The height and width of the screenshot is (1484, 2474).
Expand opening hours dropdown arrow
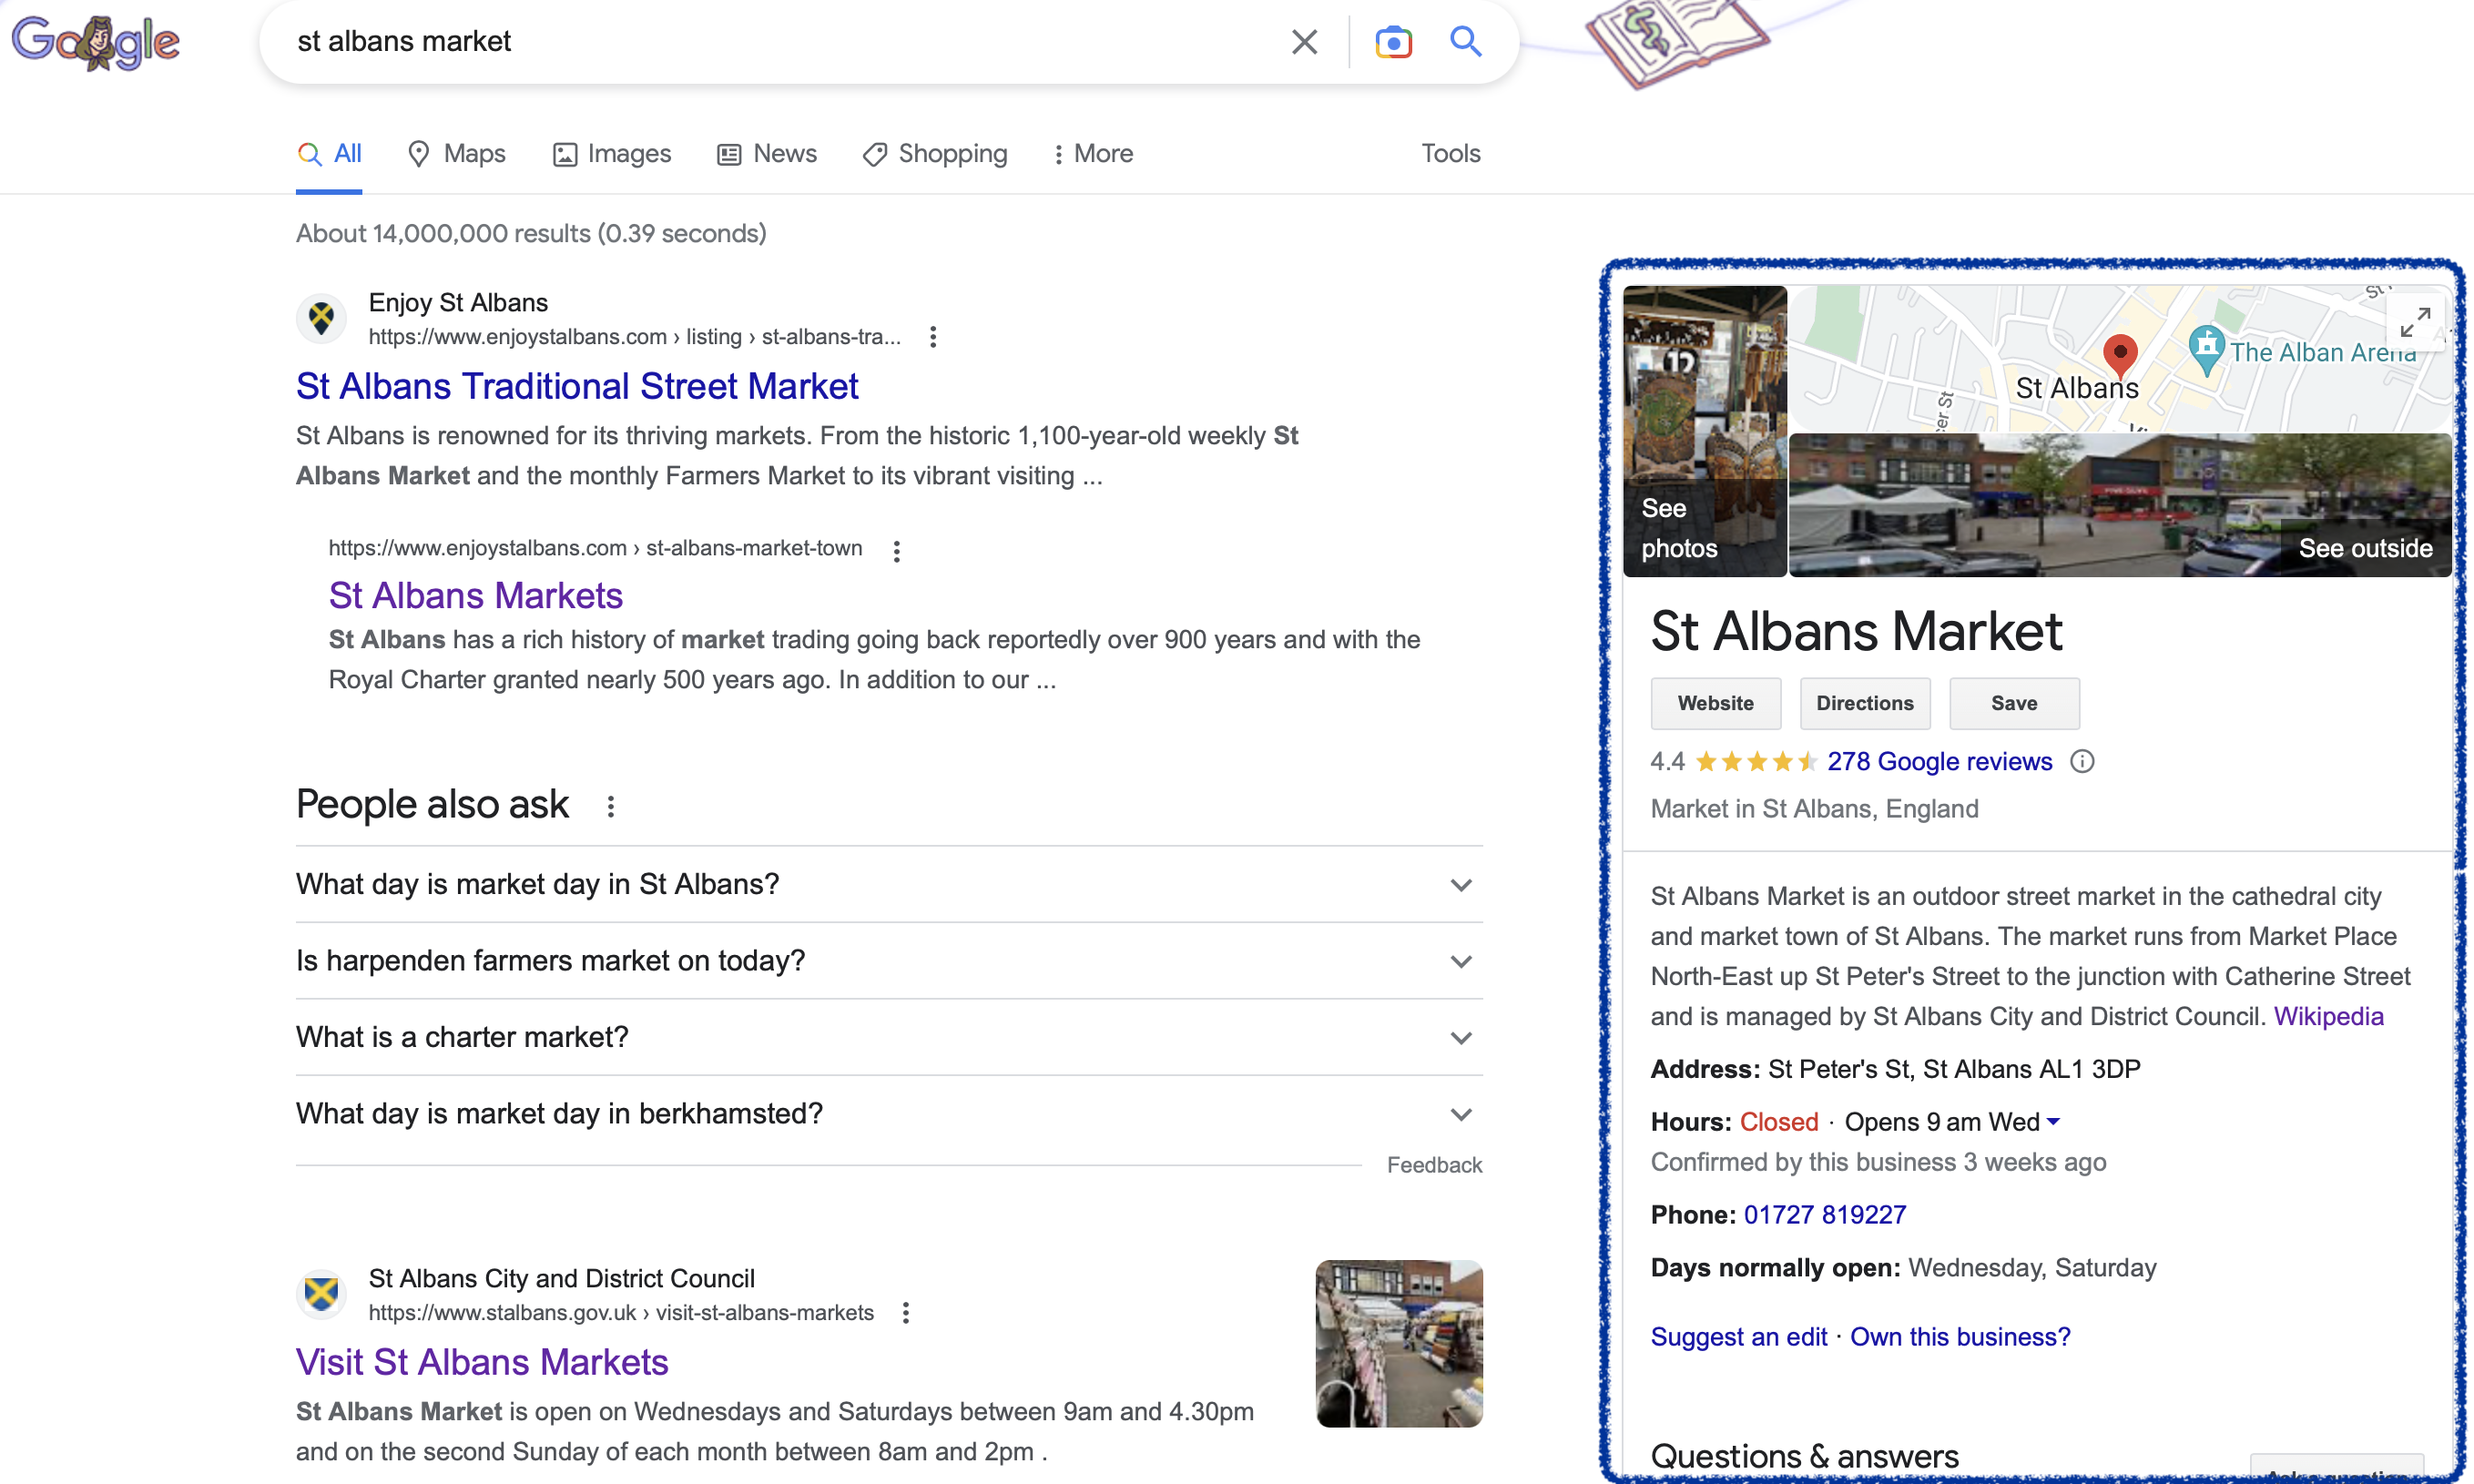pos(2053,1122)
